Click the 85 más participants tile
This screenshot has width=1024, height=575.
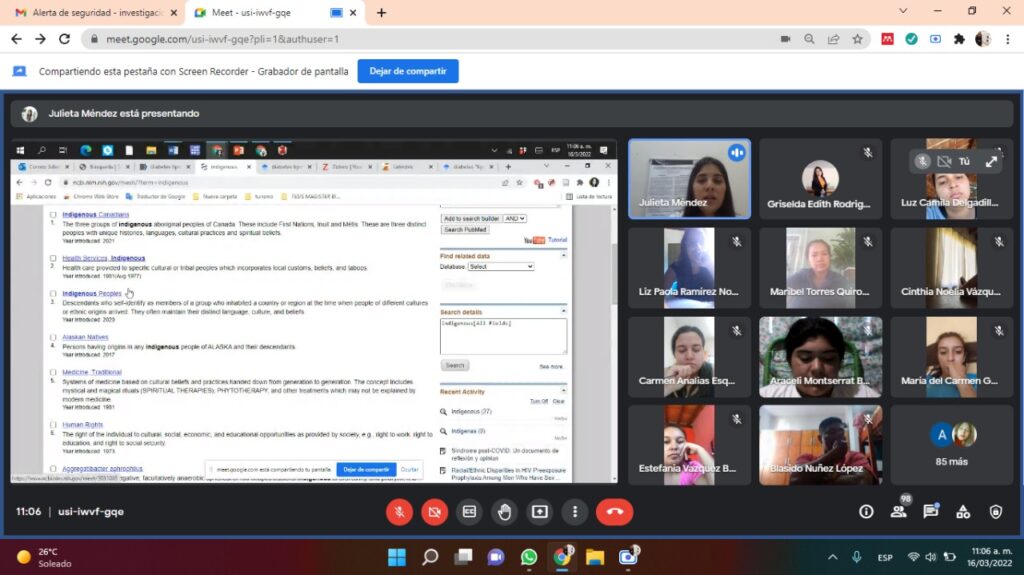pyautogui.click(x=952, y=445)
